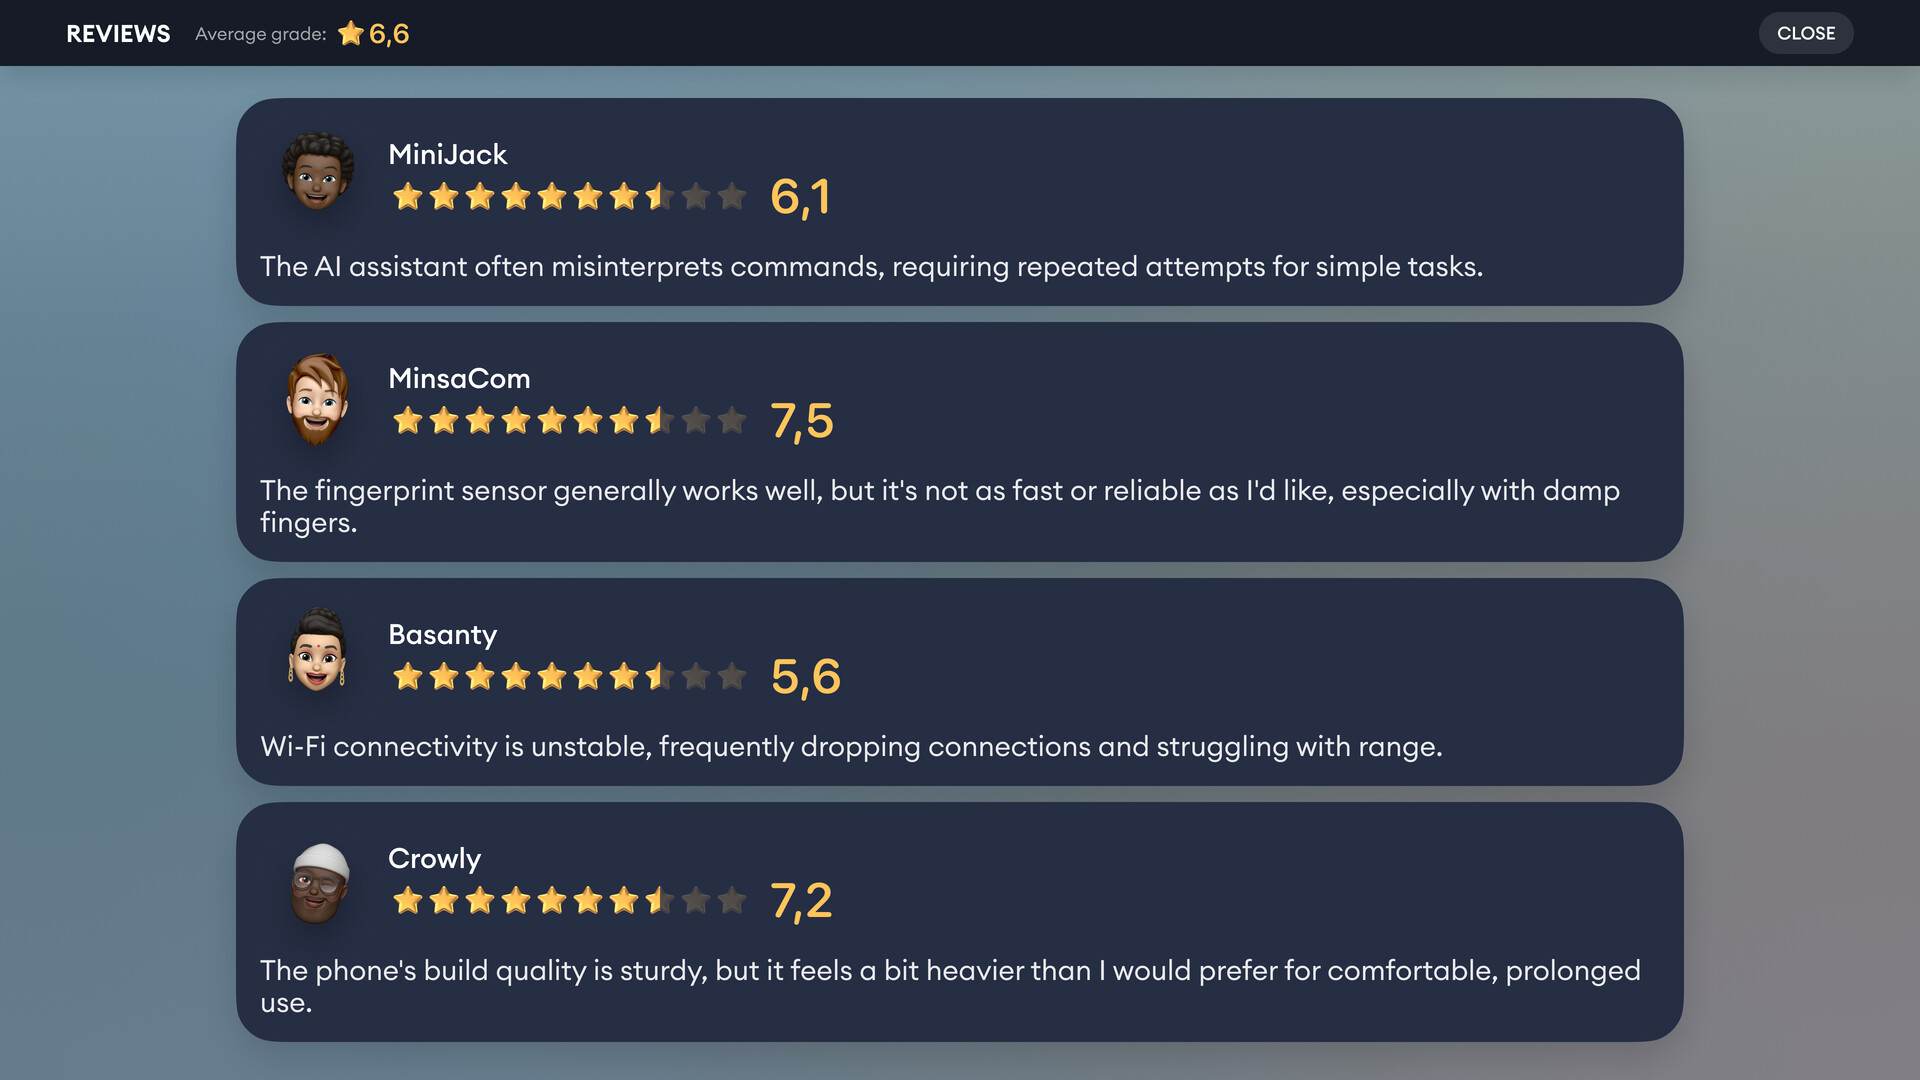1920x1080 pixels.
Task: Click the Close button
Action: [1805, 33]
